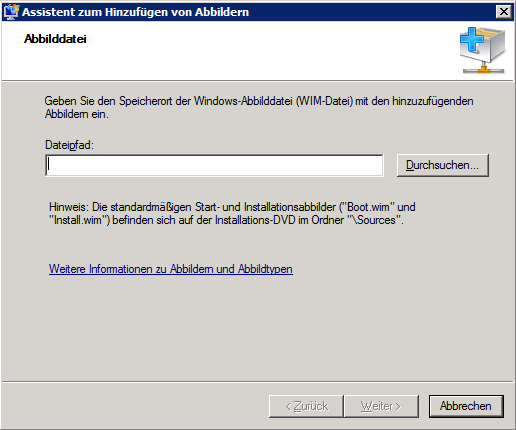516x430 pixels.
Task: Click the "\Sources" folder name in the hint
Action: (x=374, y=220)
